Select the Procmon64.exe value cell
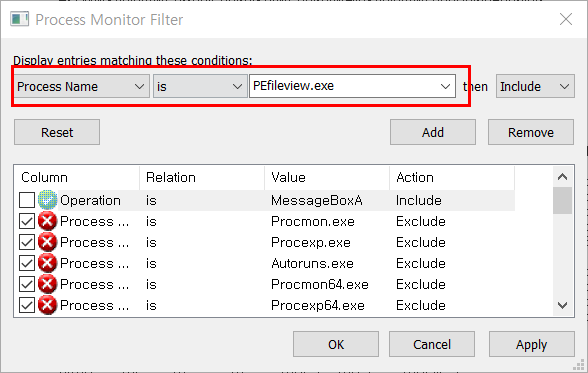 pos(320,285)
